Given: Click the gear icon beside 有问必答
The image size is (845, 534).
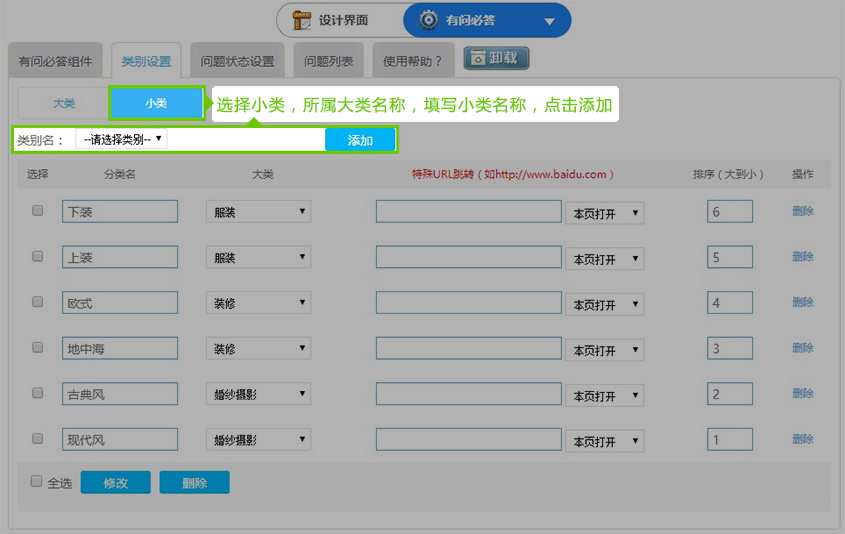Looking at the screenshot, I should pos(429,20).
